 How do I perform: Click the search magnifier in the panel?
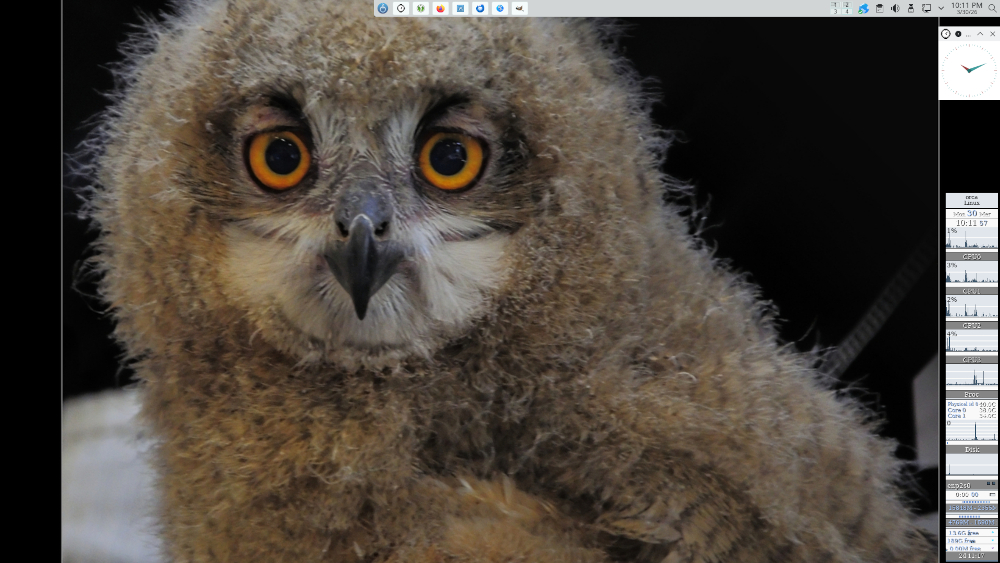[x=992, y=8]
